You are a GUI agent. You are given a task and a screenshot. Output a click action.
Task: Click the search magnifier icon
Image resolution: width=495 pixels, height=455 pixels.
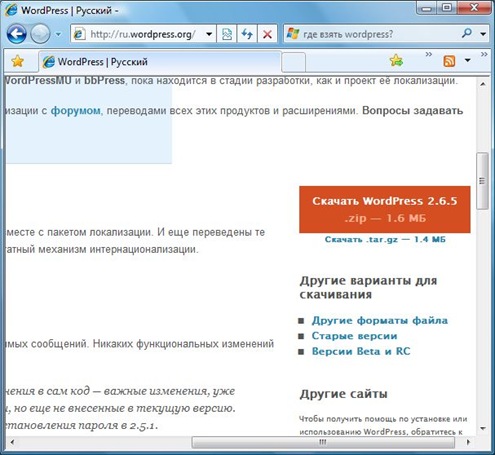coord(467,33)
